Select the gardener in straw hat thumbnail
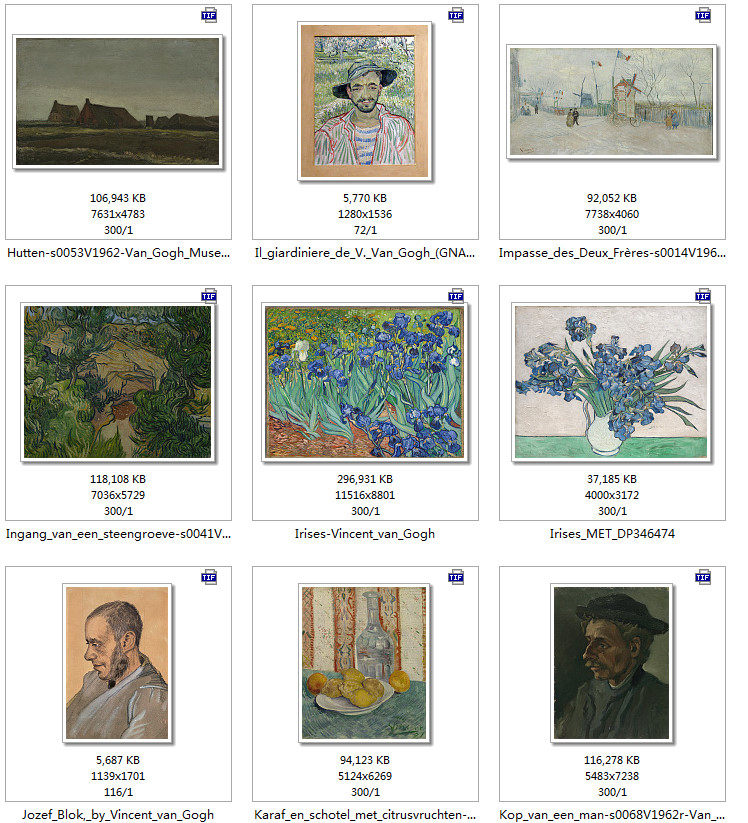The image size is (748, 823). [x=365, y=101]
